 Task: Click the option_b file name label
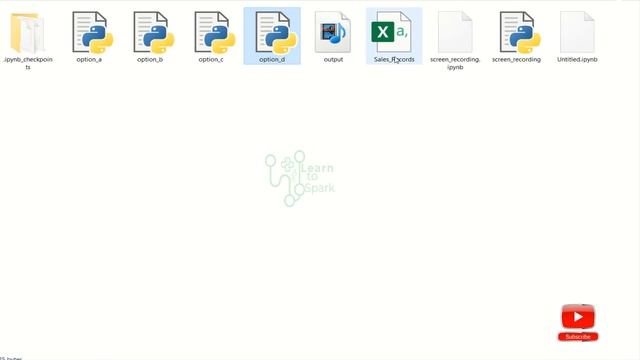point(150,60)
